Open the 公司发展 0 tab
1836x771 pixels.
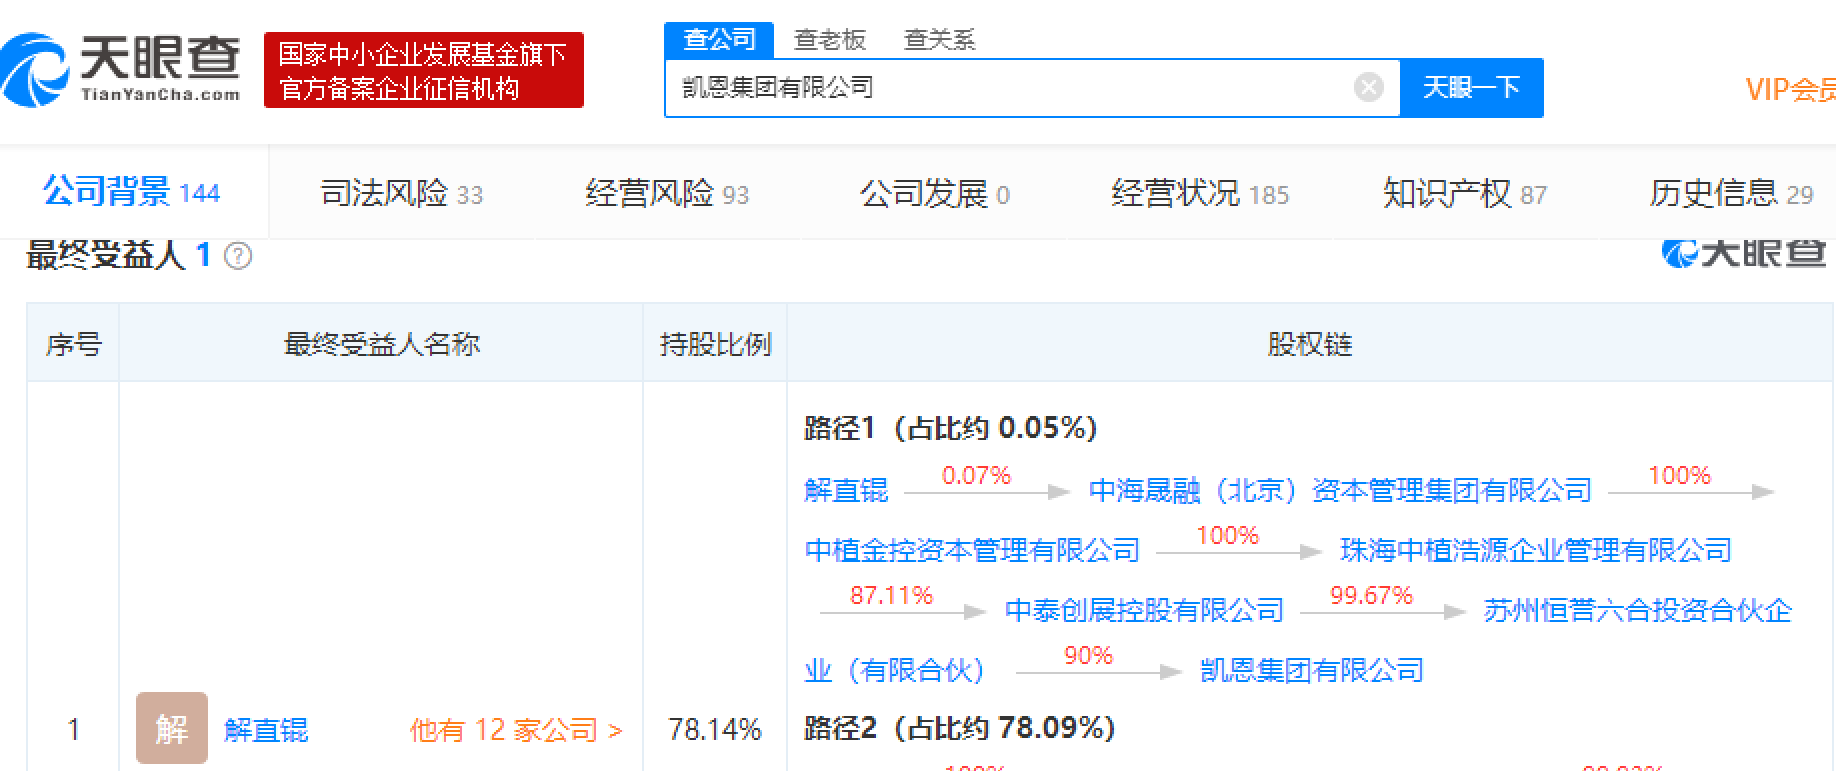[x=935, y=193]
